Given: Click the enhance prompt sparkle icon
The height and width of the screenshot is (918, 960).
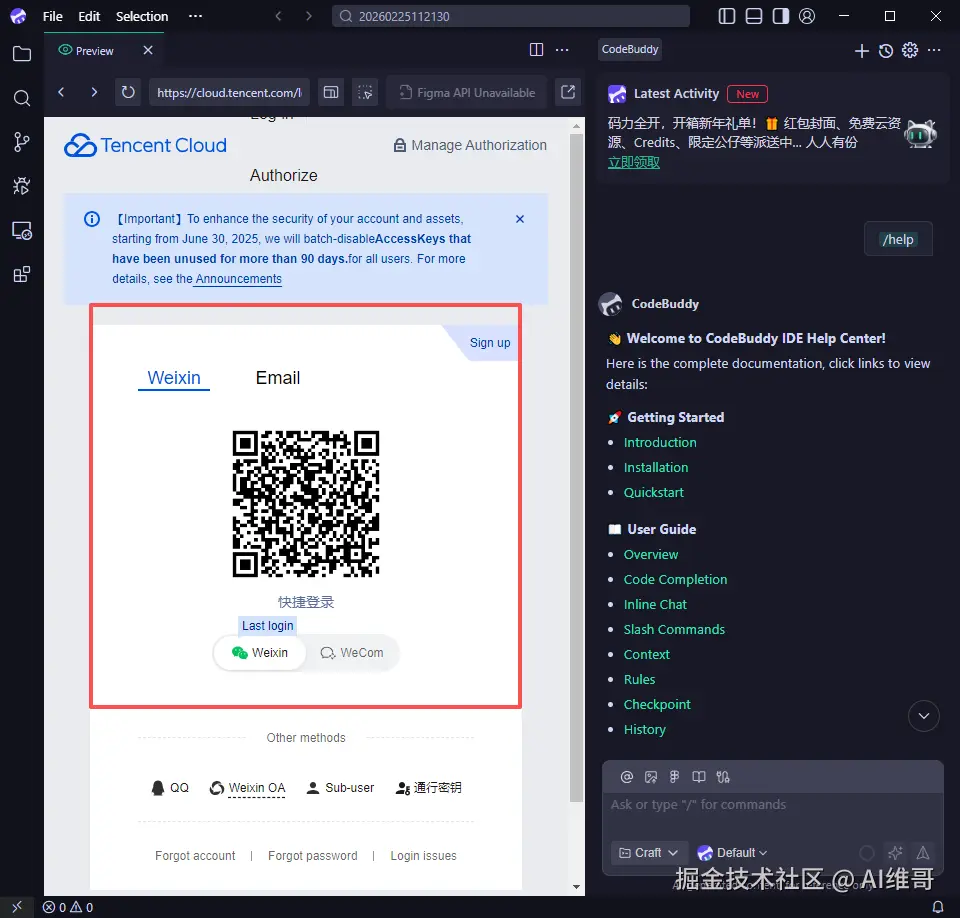Looking at the screenshot, I should 895,852.
